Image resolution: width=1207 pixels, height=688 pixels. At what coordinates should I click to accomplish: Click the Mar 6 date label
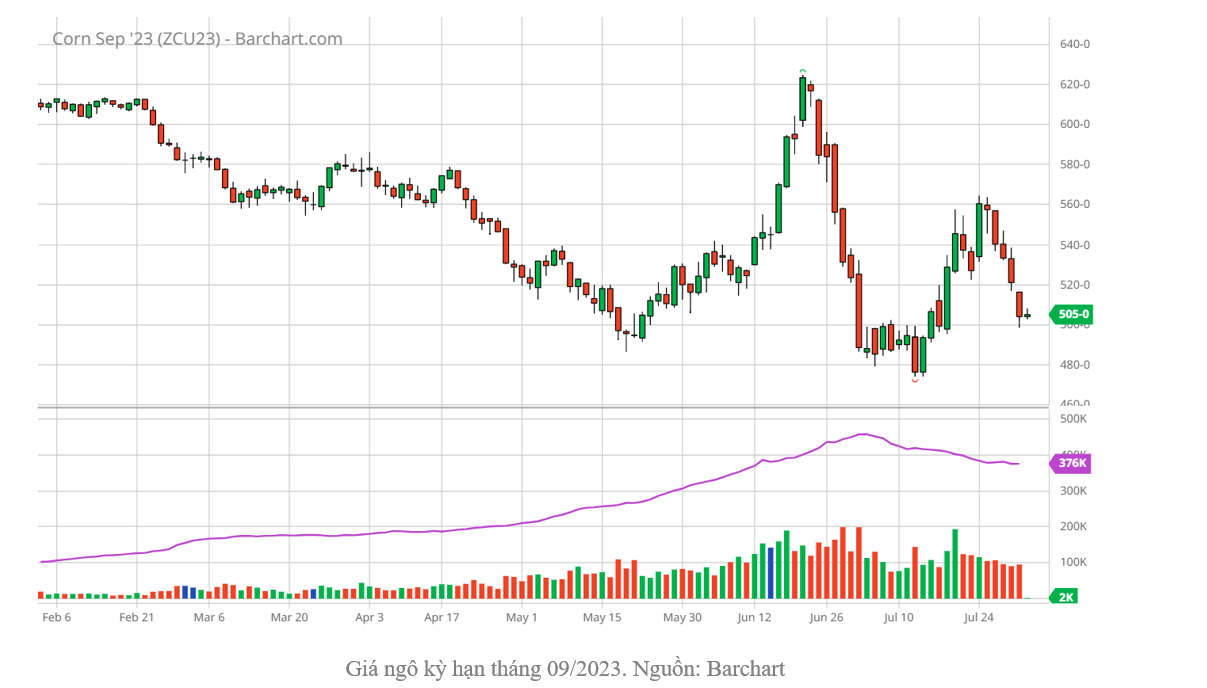pyautogui.click(x=209, y=617)
